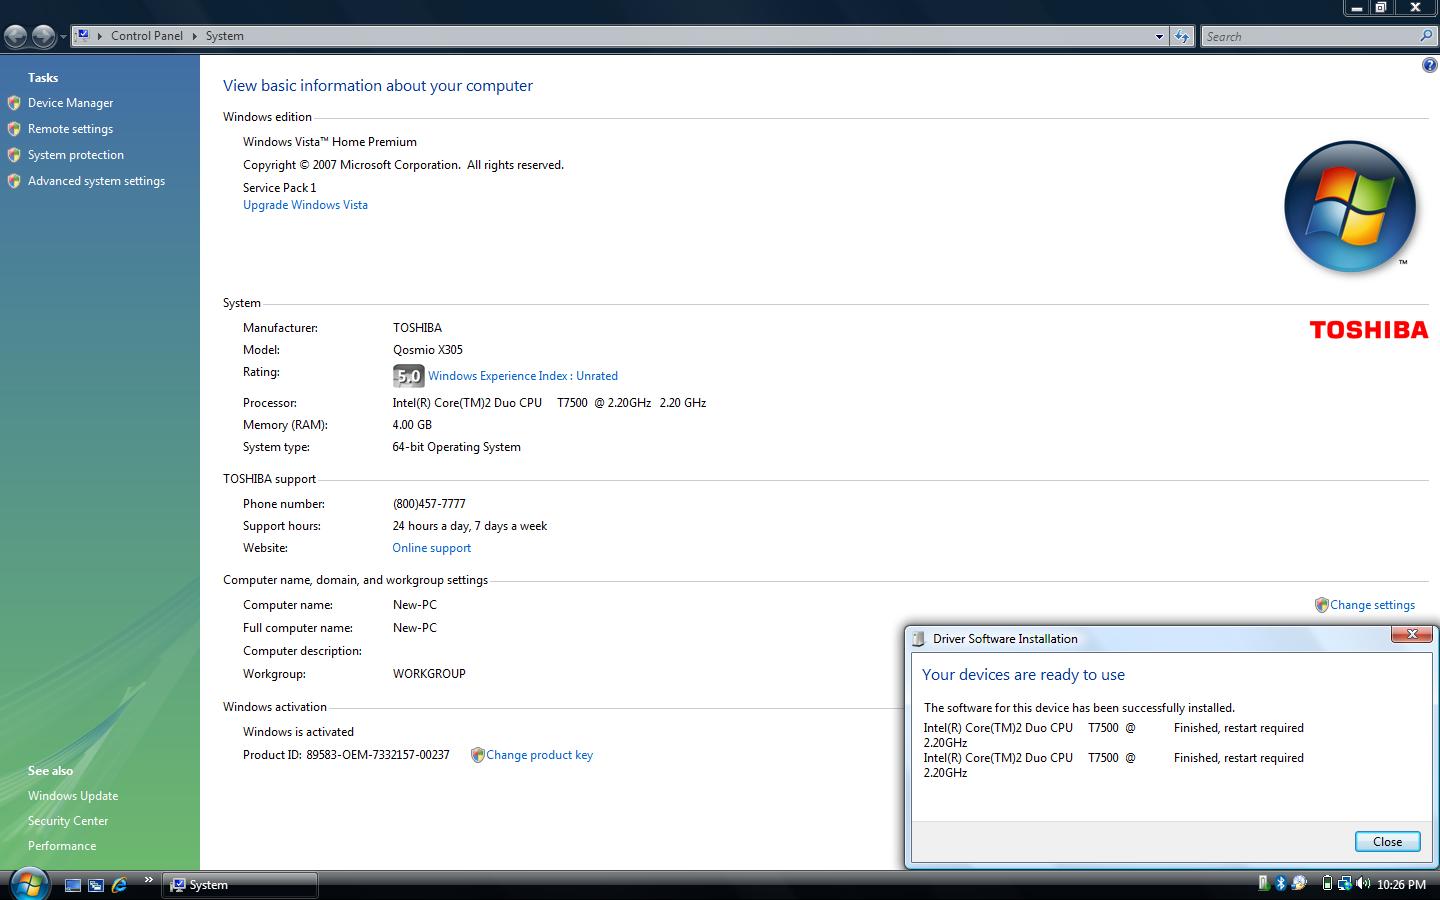This screenshot has height=900, width=1440.
Task: Open Help with the question mark icon
Action: (1429, 66)
